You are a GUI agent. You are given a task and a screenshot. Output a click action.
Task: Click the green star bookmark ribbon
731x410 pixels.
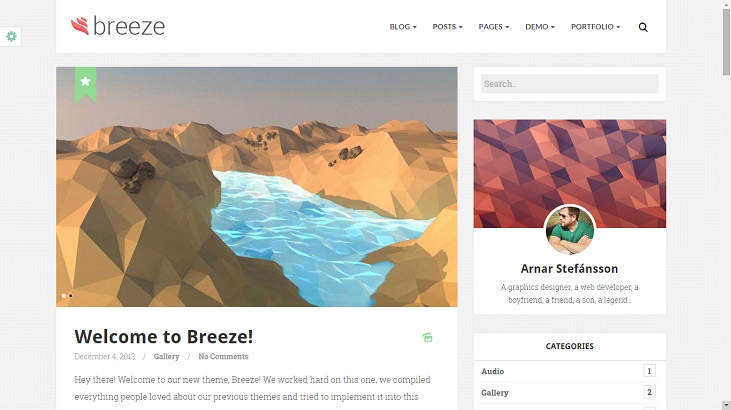[85, 84]
